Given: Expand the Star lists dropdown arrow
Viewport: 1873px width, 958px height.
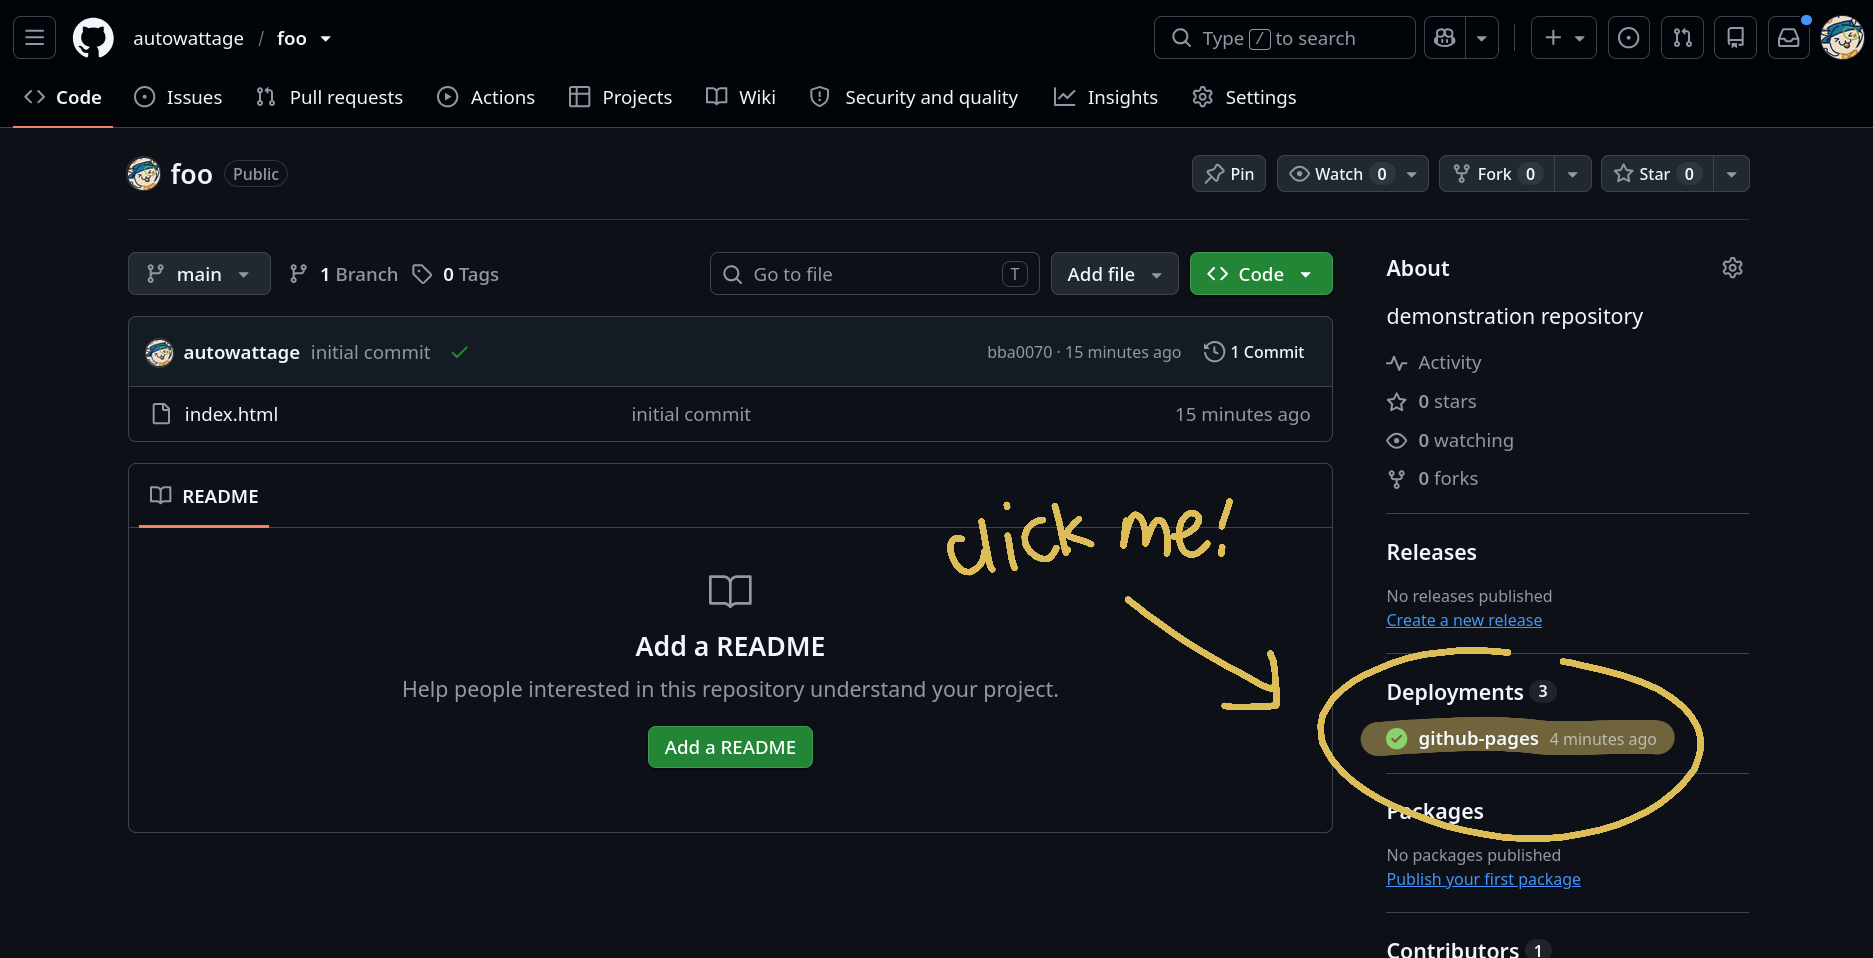Looking at the screenshot, I should tap(1732, 174).
